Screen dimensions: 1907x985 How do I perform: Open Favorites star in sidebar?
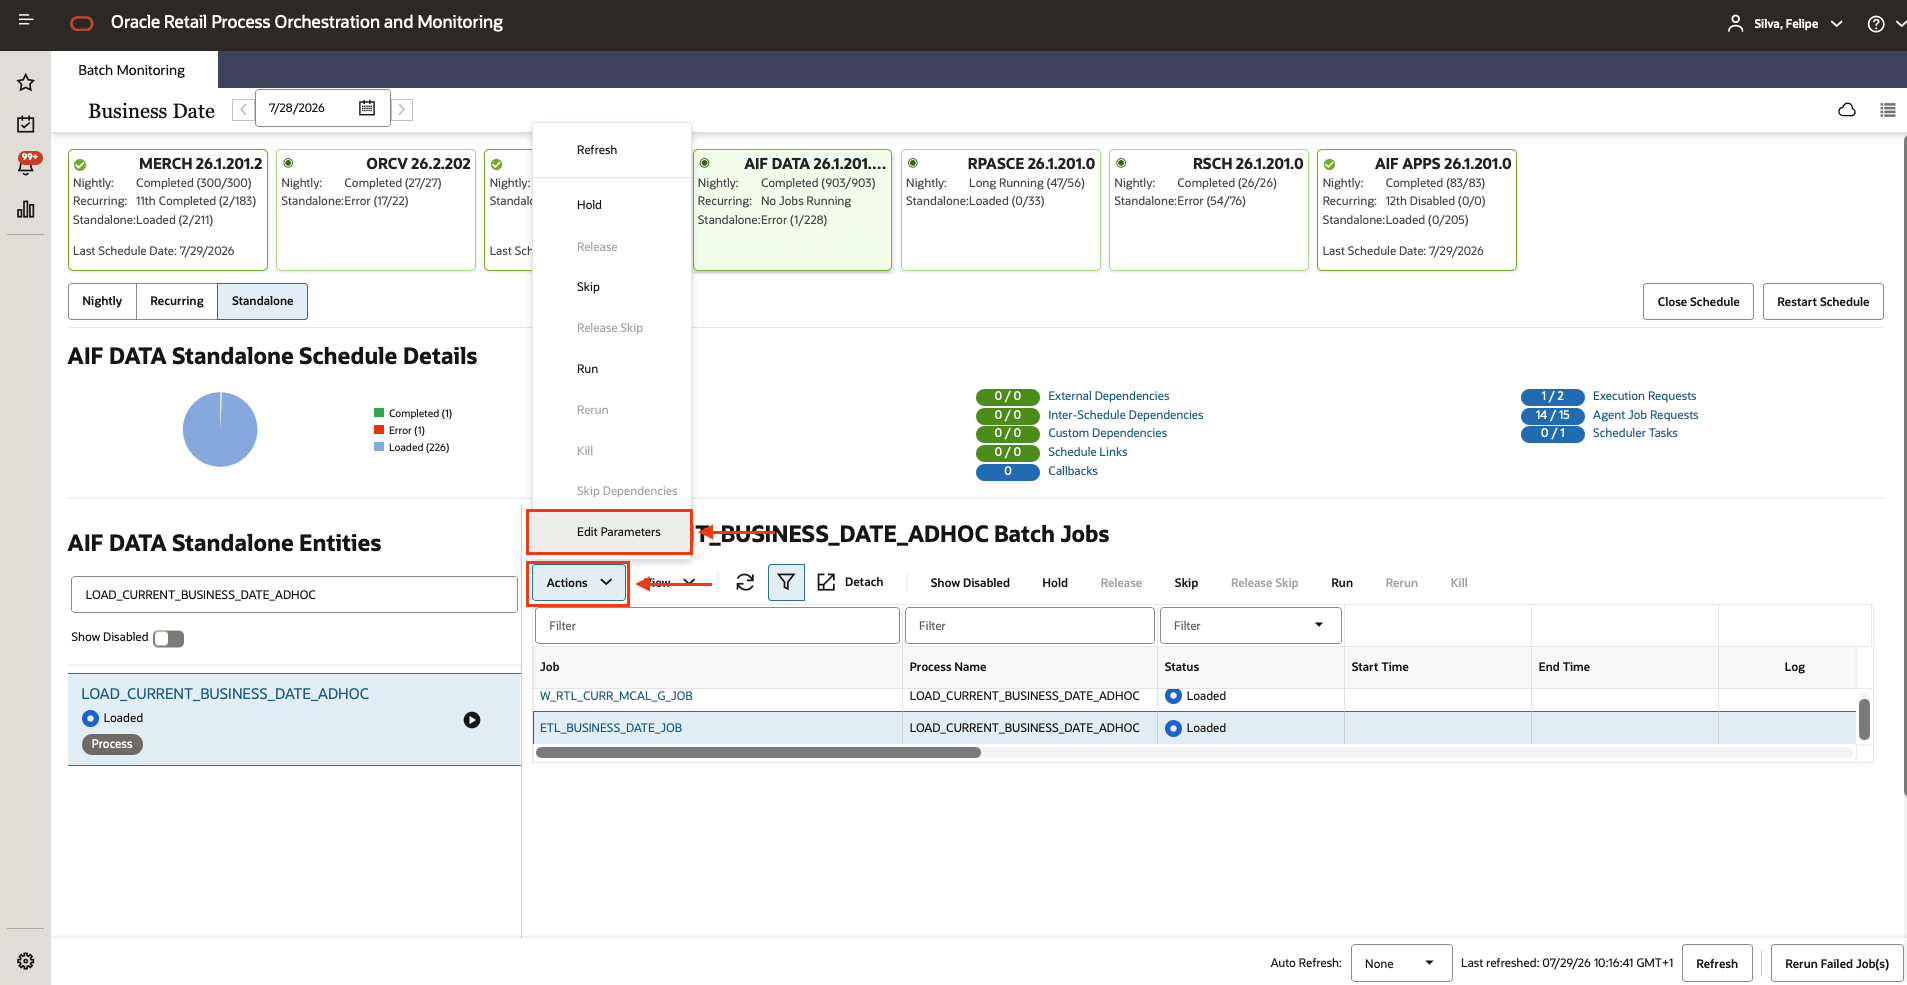26,82
